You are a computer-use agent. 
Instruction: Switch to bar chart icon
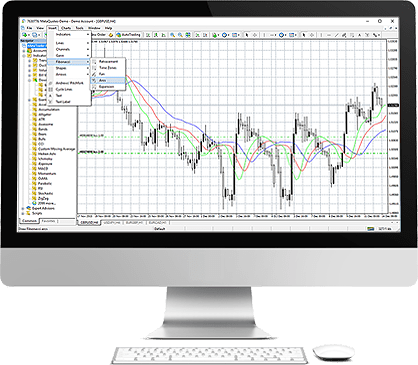[148, 35]
